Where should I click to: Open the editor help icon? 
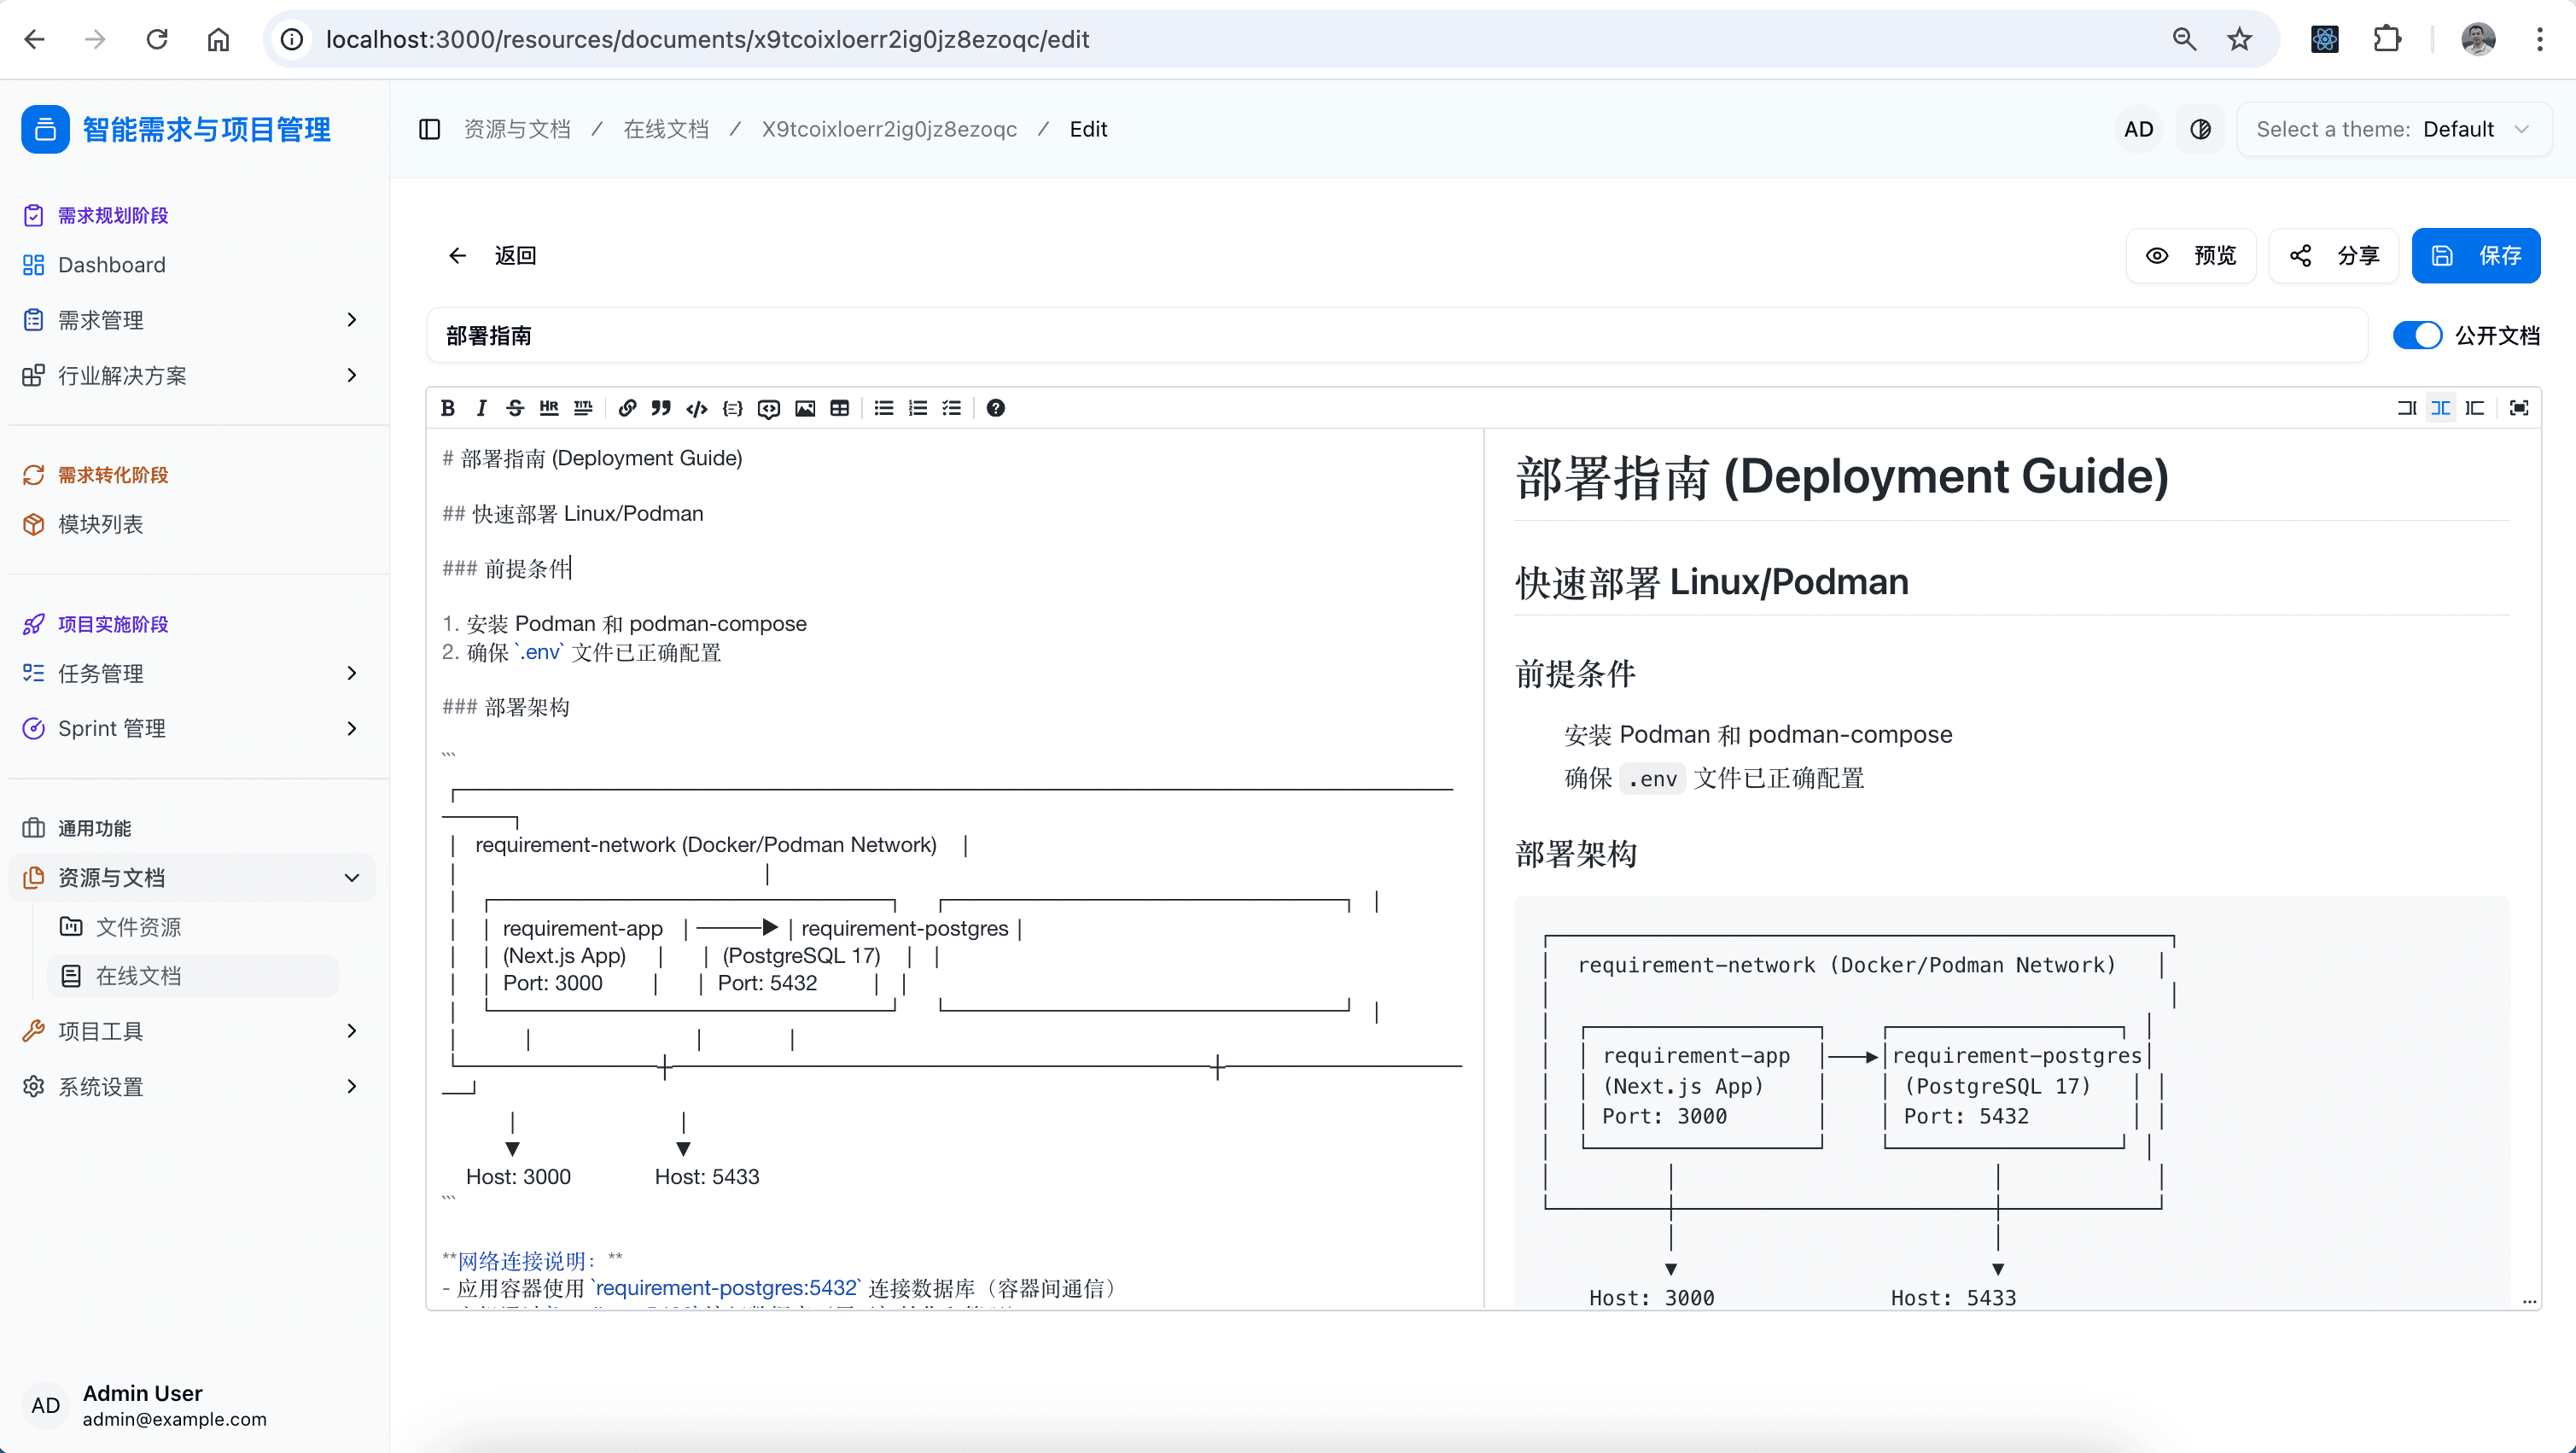[995, 408]
